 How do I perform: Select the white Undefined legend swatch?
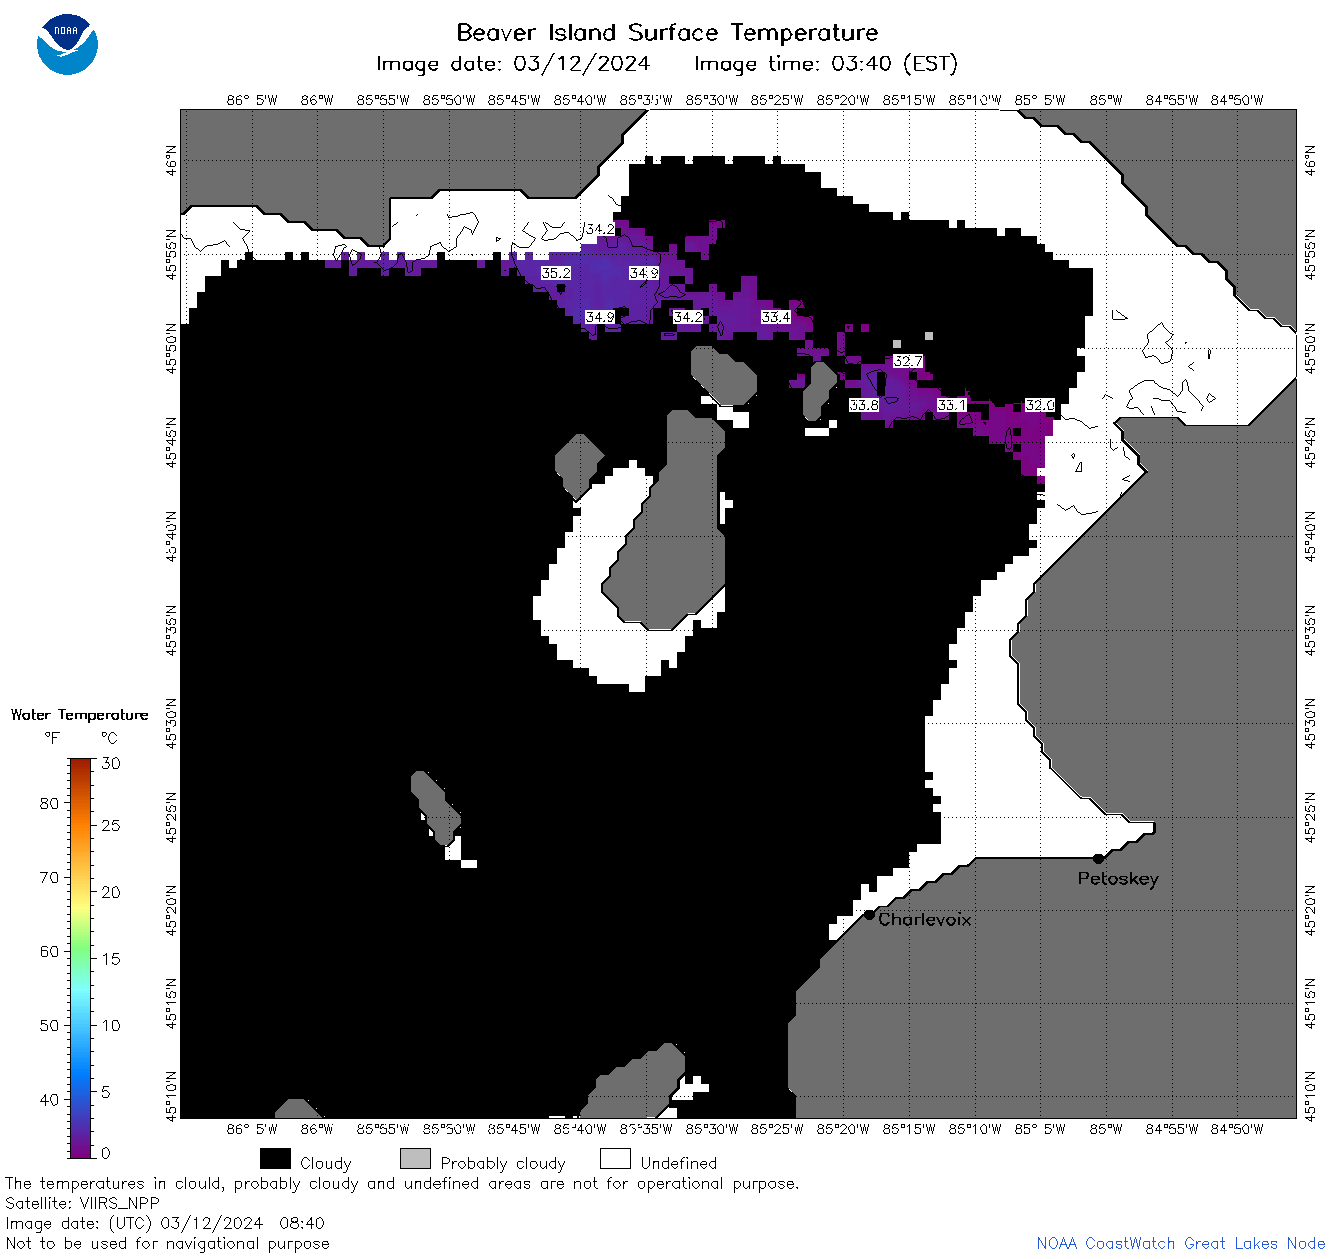click(x=615, y=1159)
